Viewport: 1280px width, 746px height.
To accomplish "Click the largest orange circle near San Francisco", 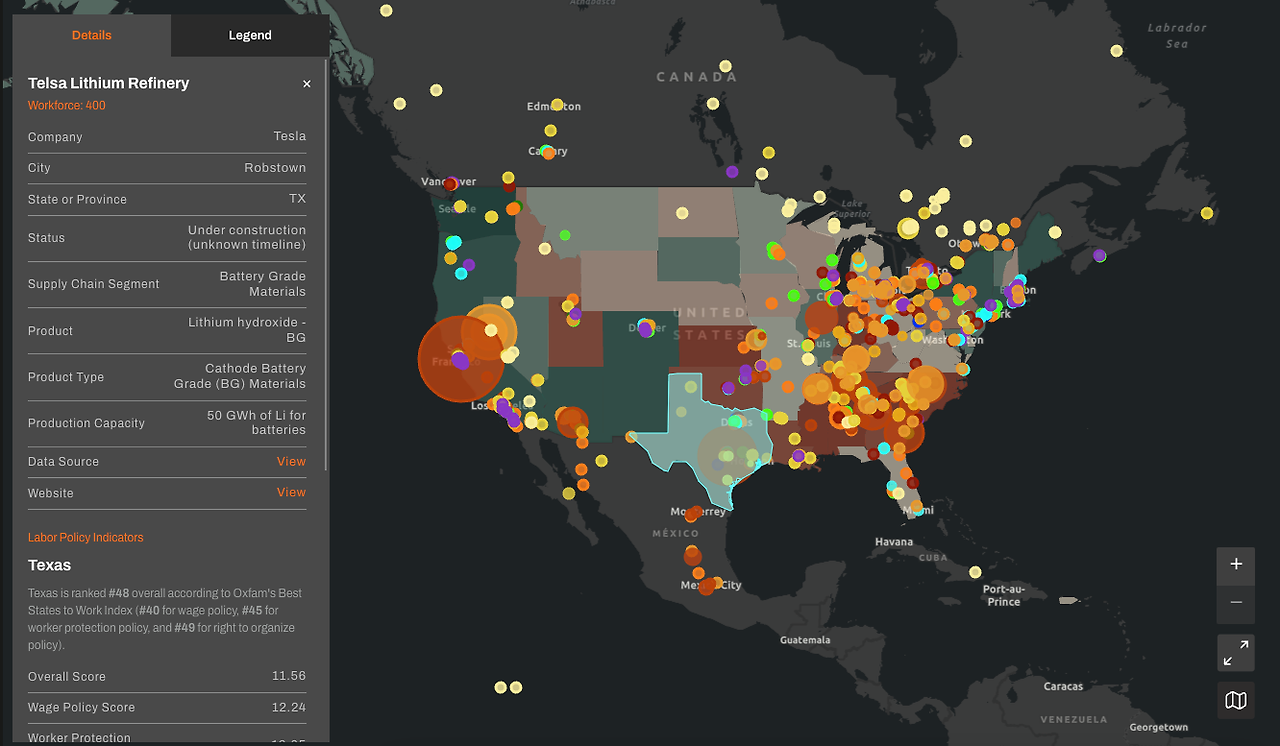I will [x=461, y=358].
